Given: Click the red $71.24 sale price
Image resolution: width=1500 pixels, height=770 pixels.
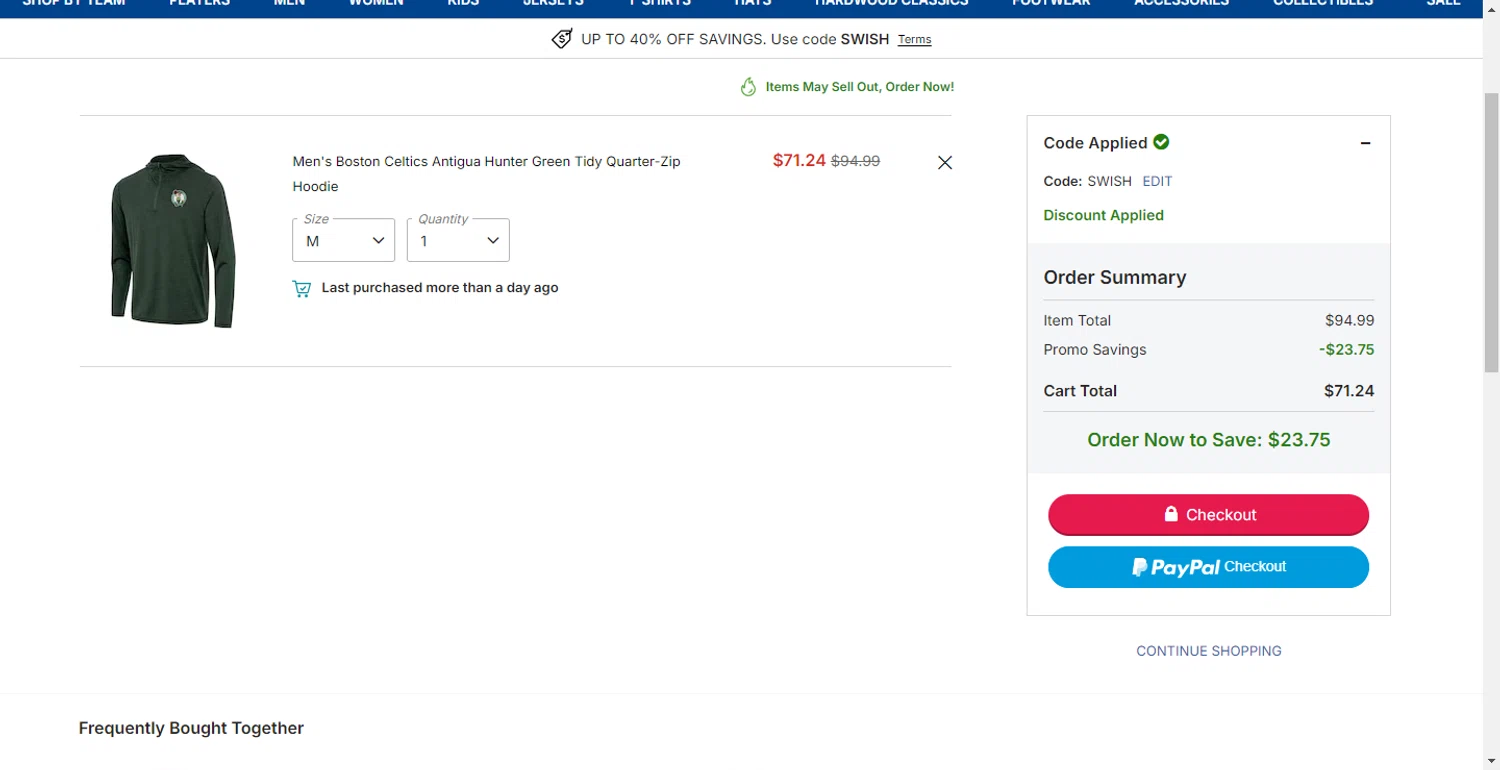Looking at the screenshot, I should [799, 160].
